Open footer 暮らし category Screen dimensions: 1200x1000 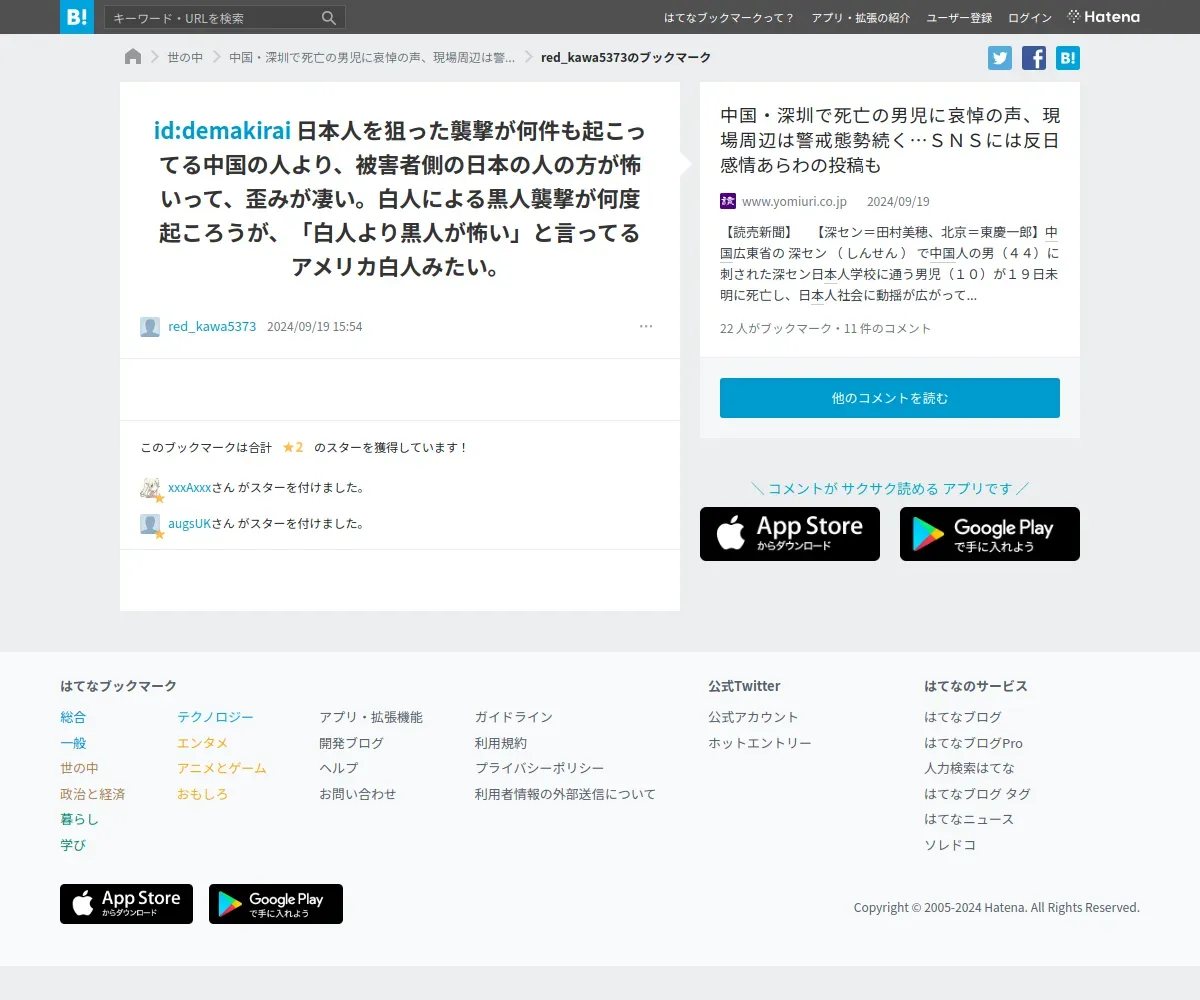[x=79, y=819]
